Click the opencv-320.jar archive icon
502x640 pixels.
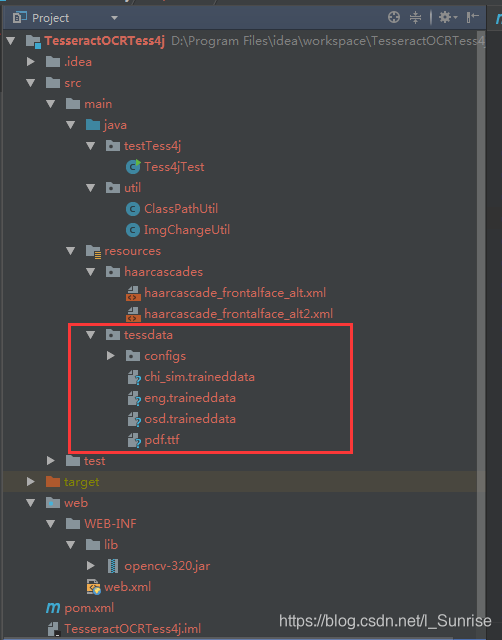(113, 566)
